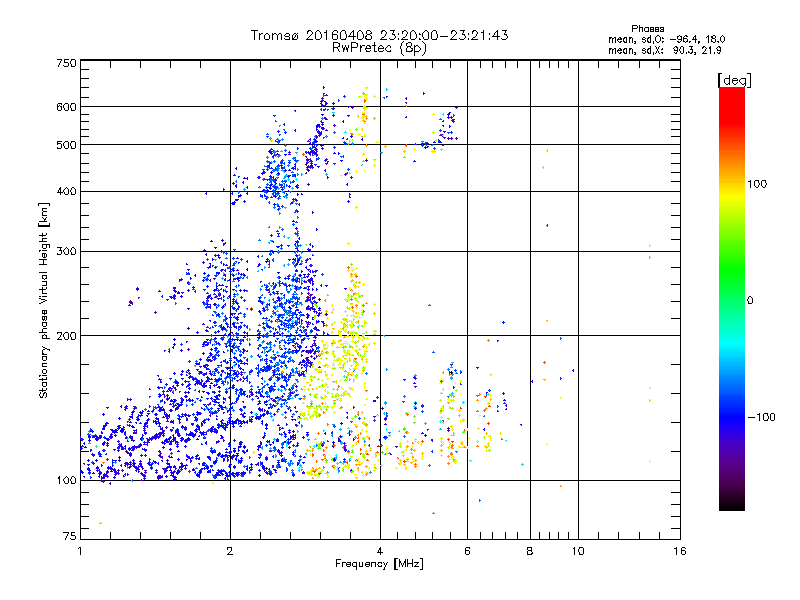Image resolution: width=800 pixels, height=600 pixels.
Task: Click the green zero-degree region of colorbar
Action: tap(732, 300)
